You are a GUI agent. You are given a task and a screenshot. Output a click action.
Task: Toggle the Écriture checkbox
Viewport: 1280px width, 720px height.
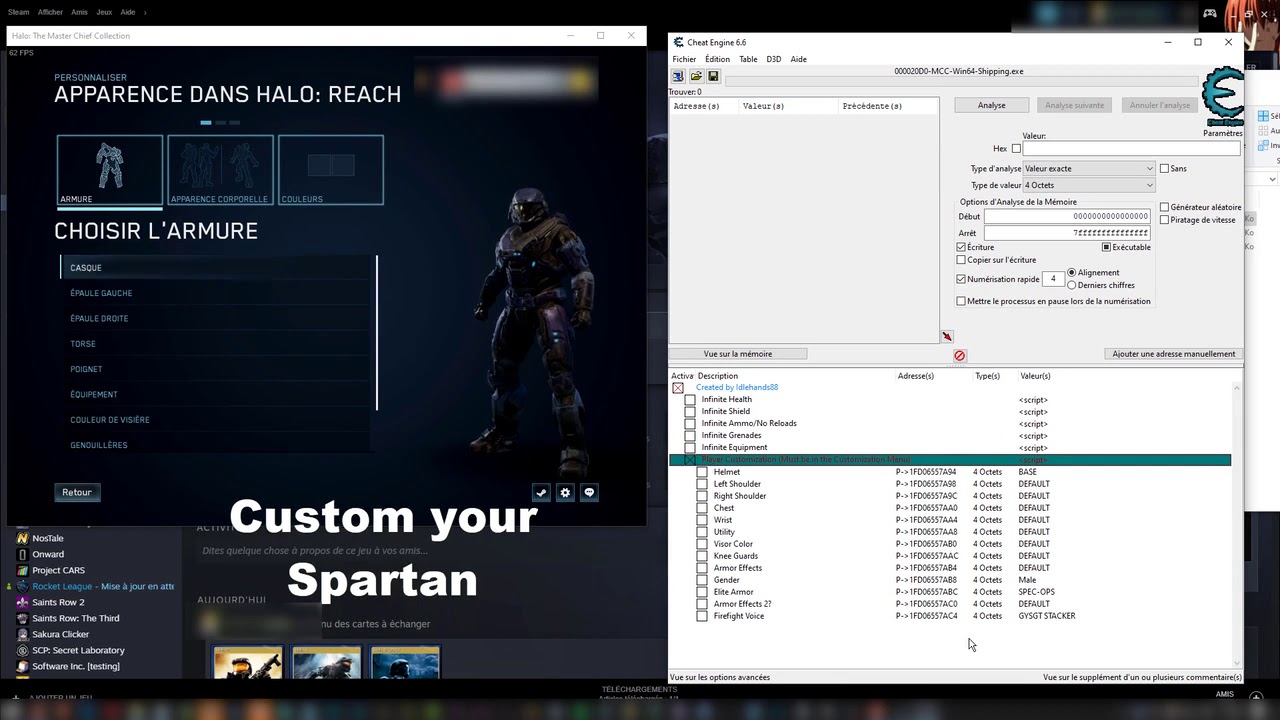click(x=961, y=247)
